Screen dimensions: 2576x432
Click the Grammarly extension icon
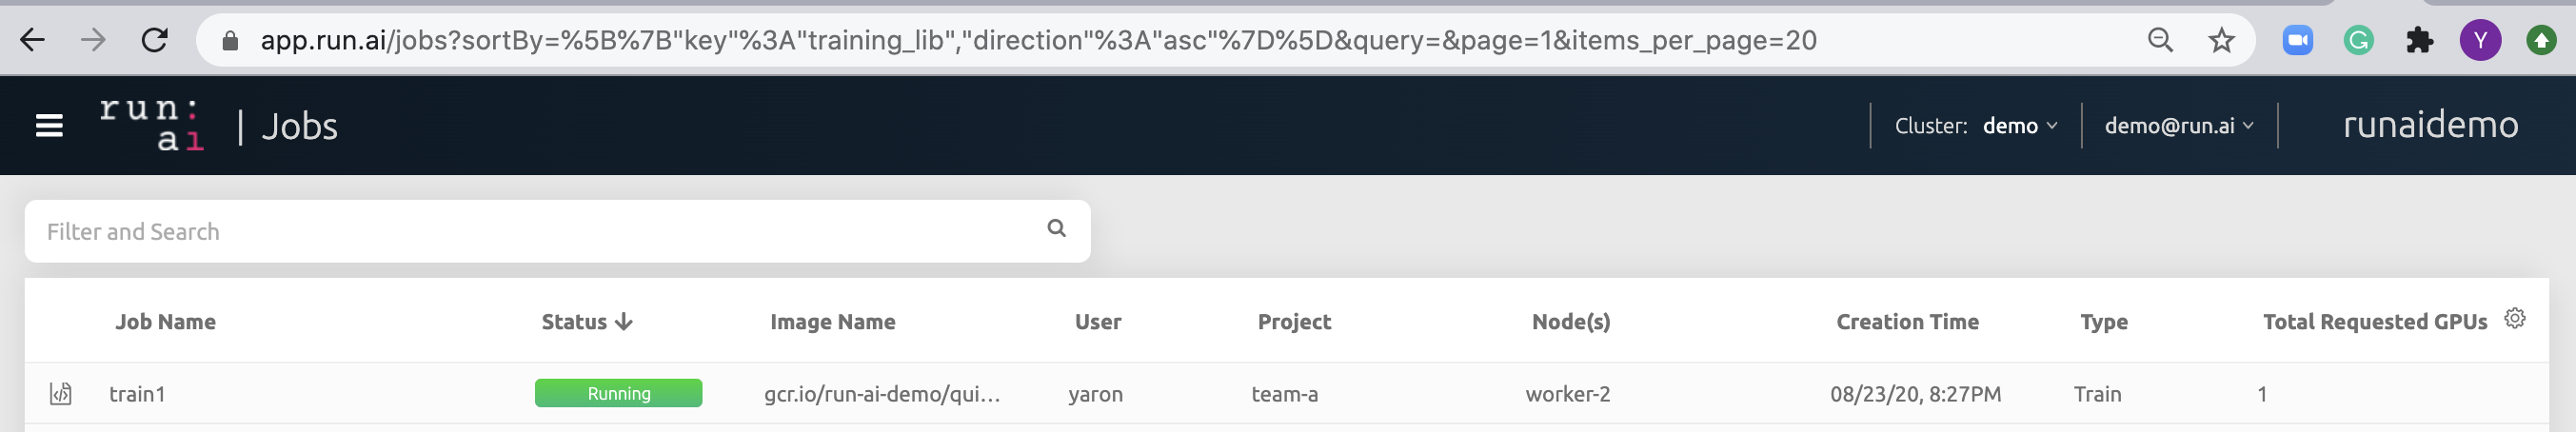pyautogui.click(x=2359, y=40)
